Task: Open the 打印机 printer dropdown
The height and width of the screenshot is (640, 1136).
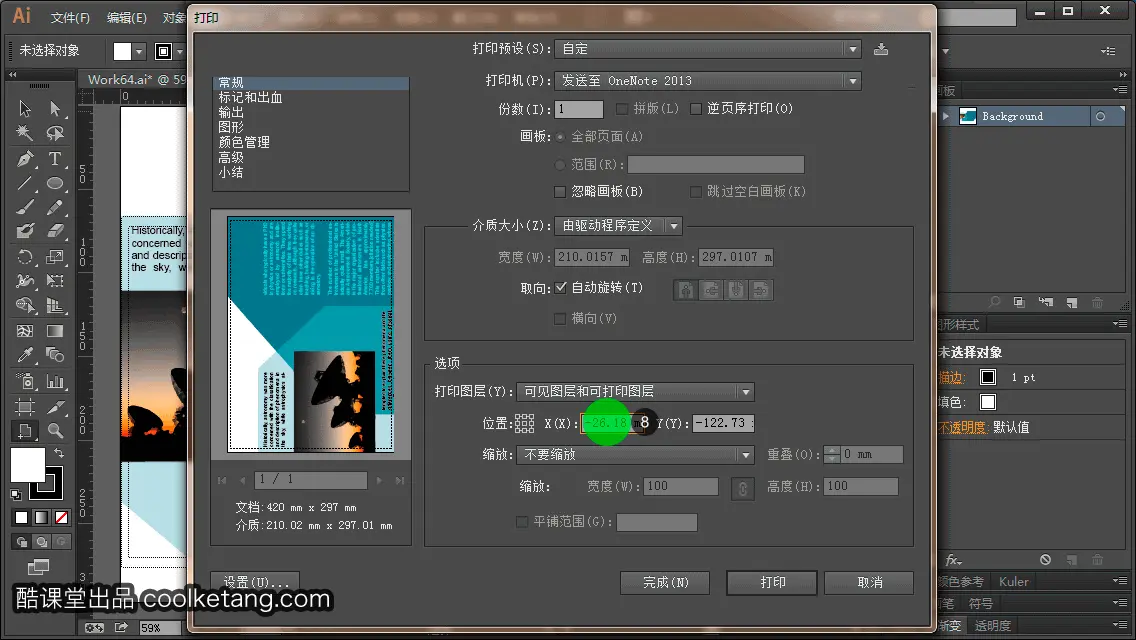Action: [708, 81]
